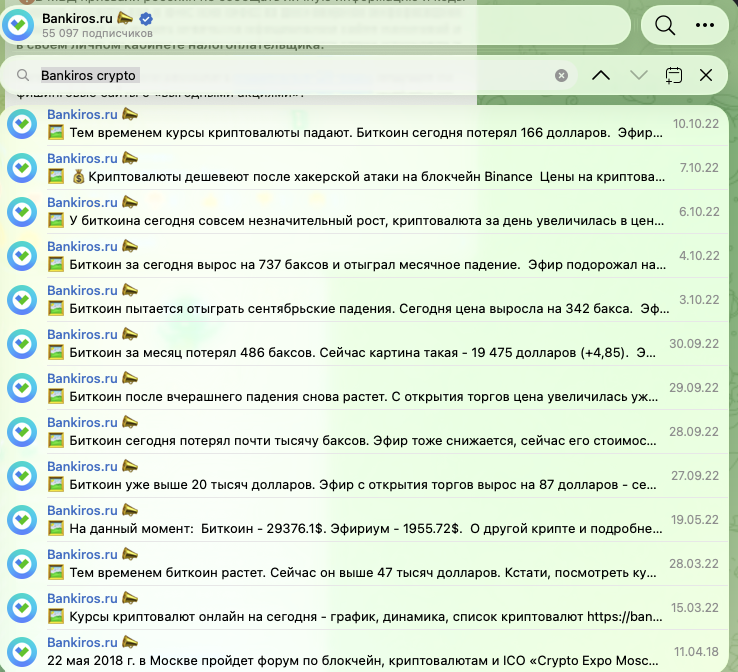
Task: Open result 'Тем временем биткоин растет'
Action: coord(364,564)
